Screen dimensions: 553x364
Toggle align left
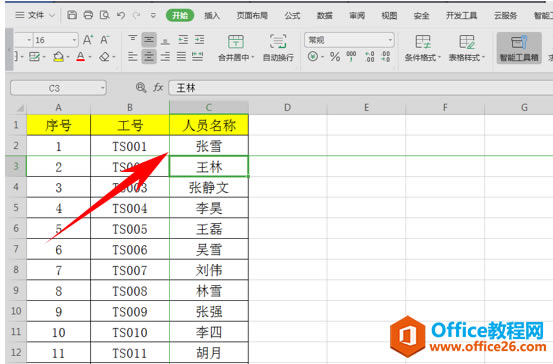pos(133,56)
